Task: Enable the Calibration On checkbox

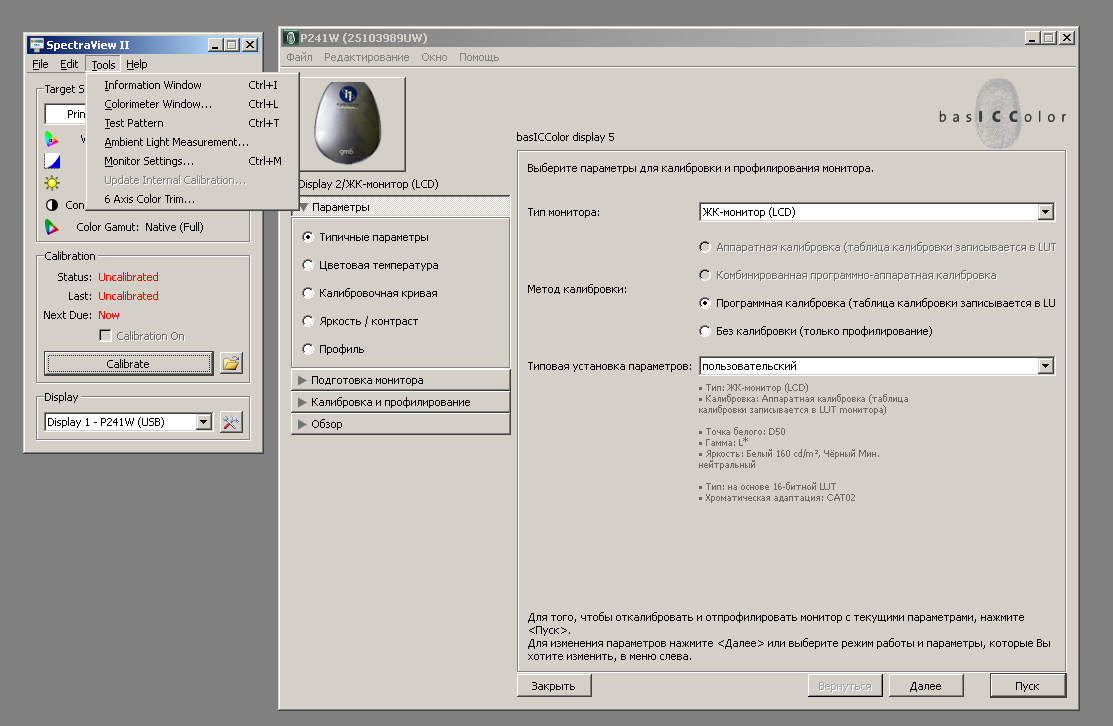Action: [105, 336]
